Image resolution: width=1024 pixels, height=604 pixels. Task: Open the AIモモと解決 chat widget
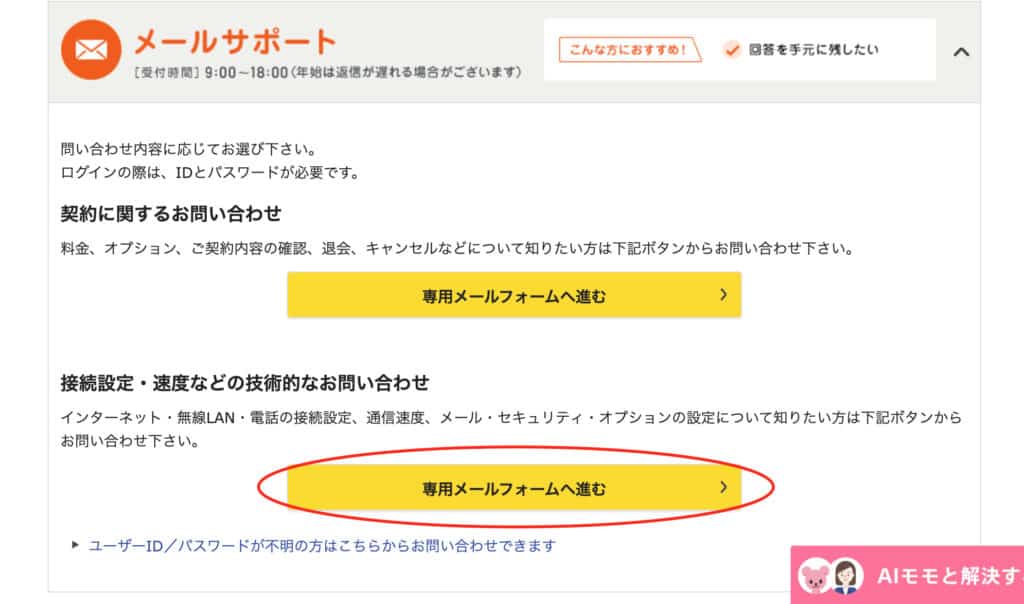pyautogui.click(x=907, y=575)
